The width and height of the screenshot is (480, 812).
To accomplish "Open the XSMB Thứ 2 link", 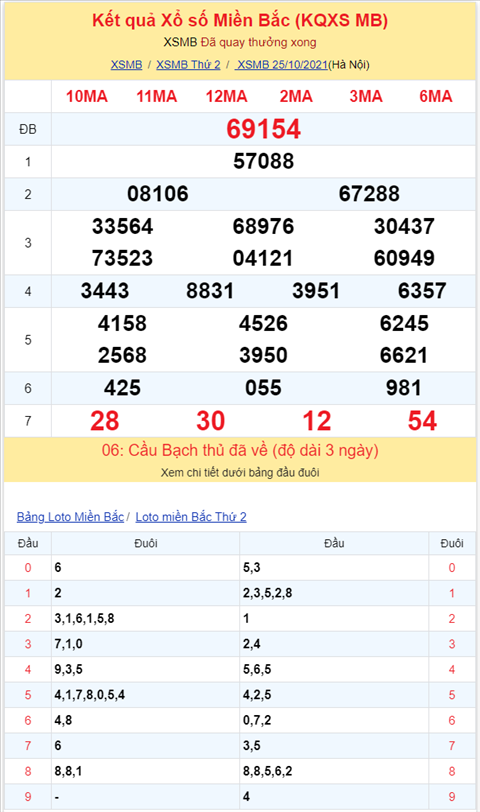I will (x=188, y=65).
